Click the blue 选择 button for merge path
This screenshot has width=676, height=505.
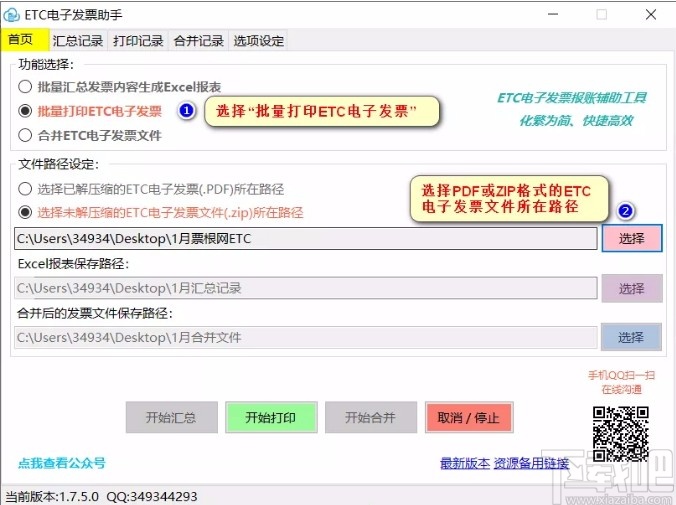tap(632, 337)
